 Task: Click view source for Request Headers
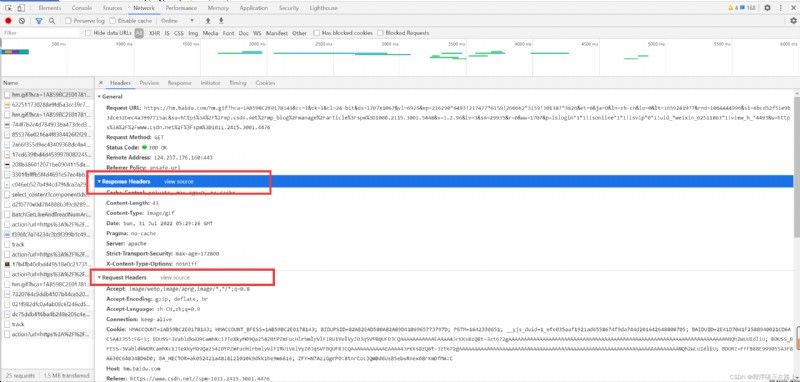point(175,277)
